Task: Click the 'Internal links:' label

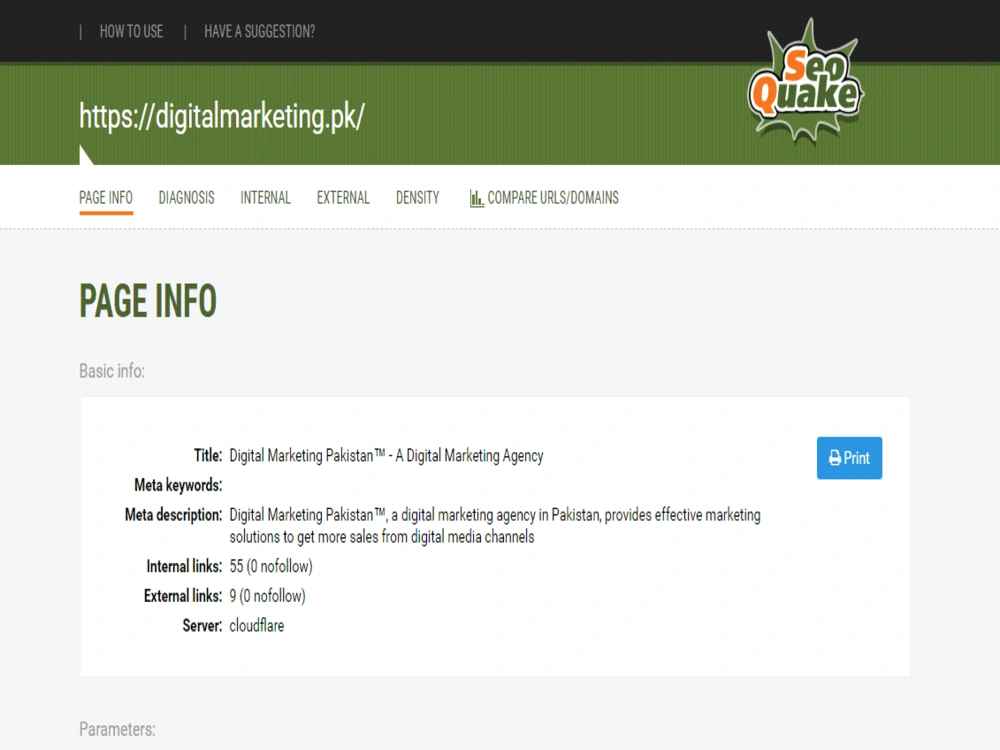Action: click(184, 566)
